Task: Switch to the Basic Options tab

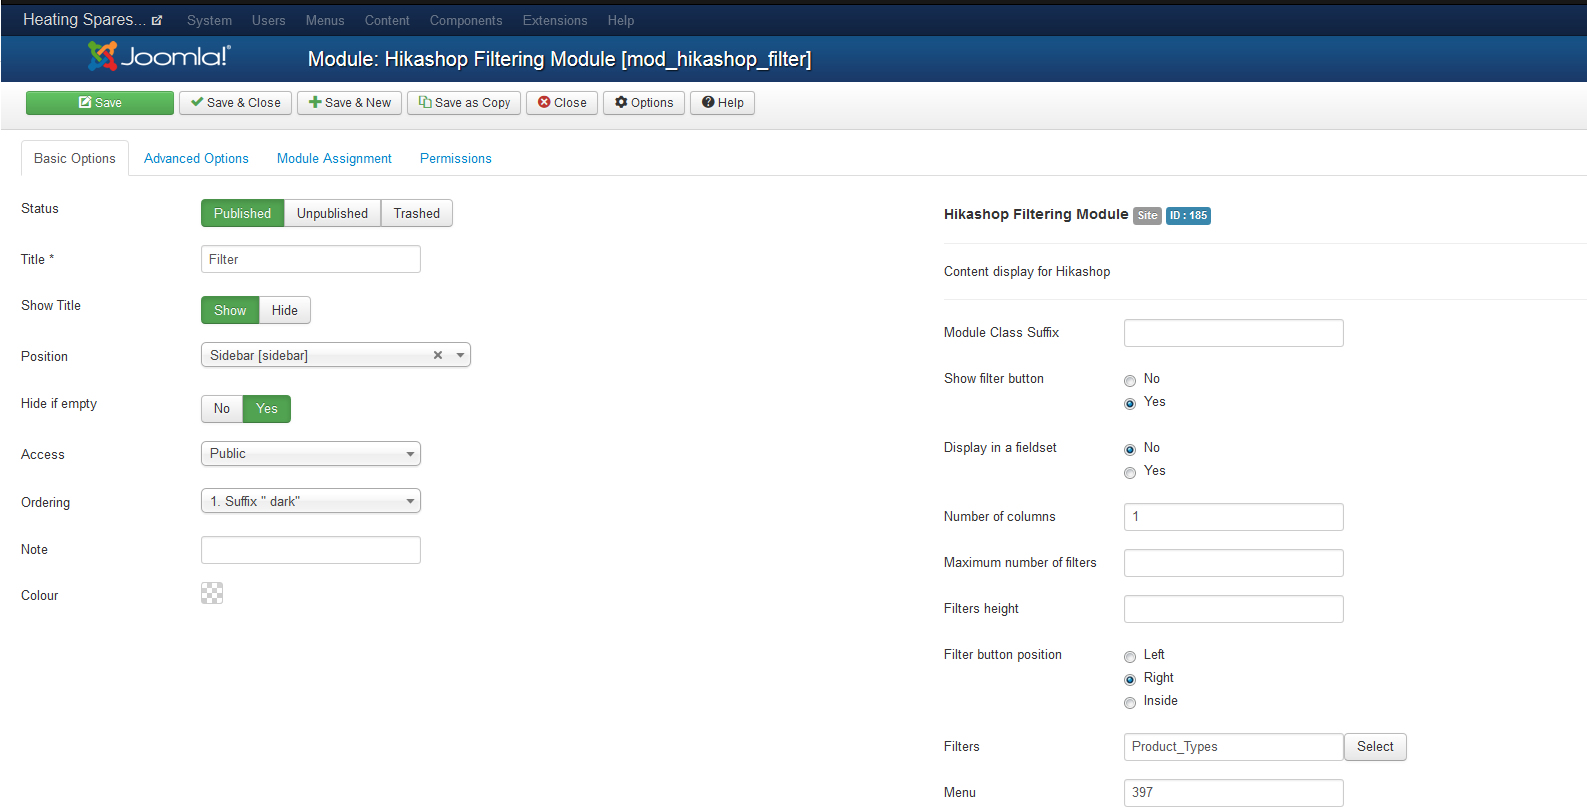Action: [x=75, y=158]
